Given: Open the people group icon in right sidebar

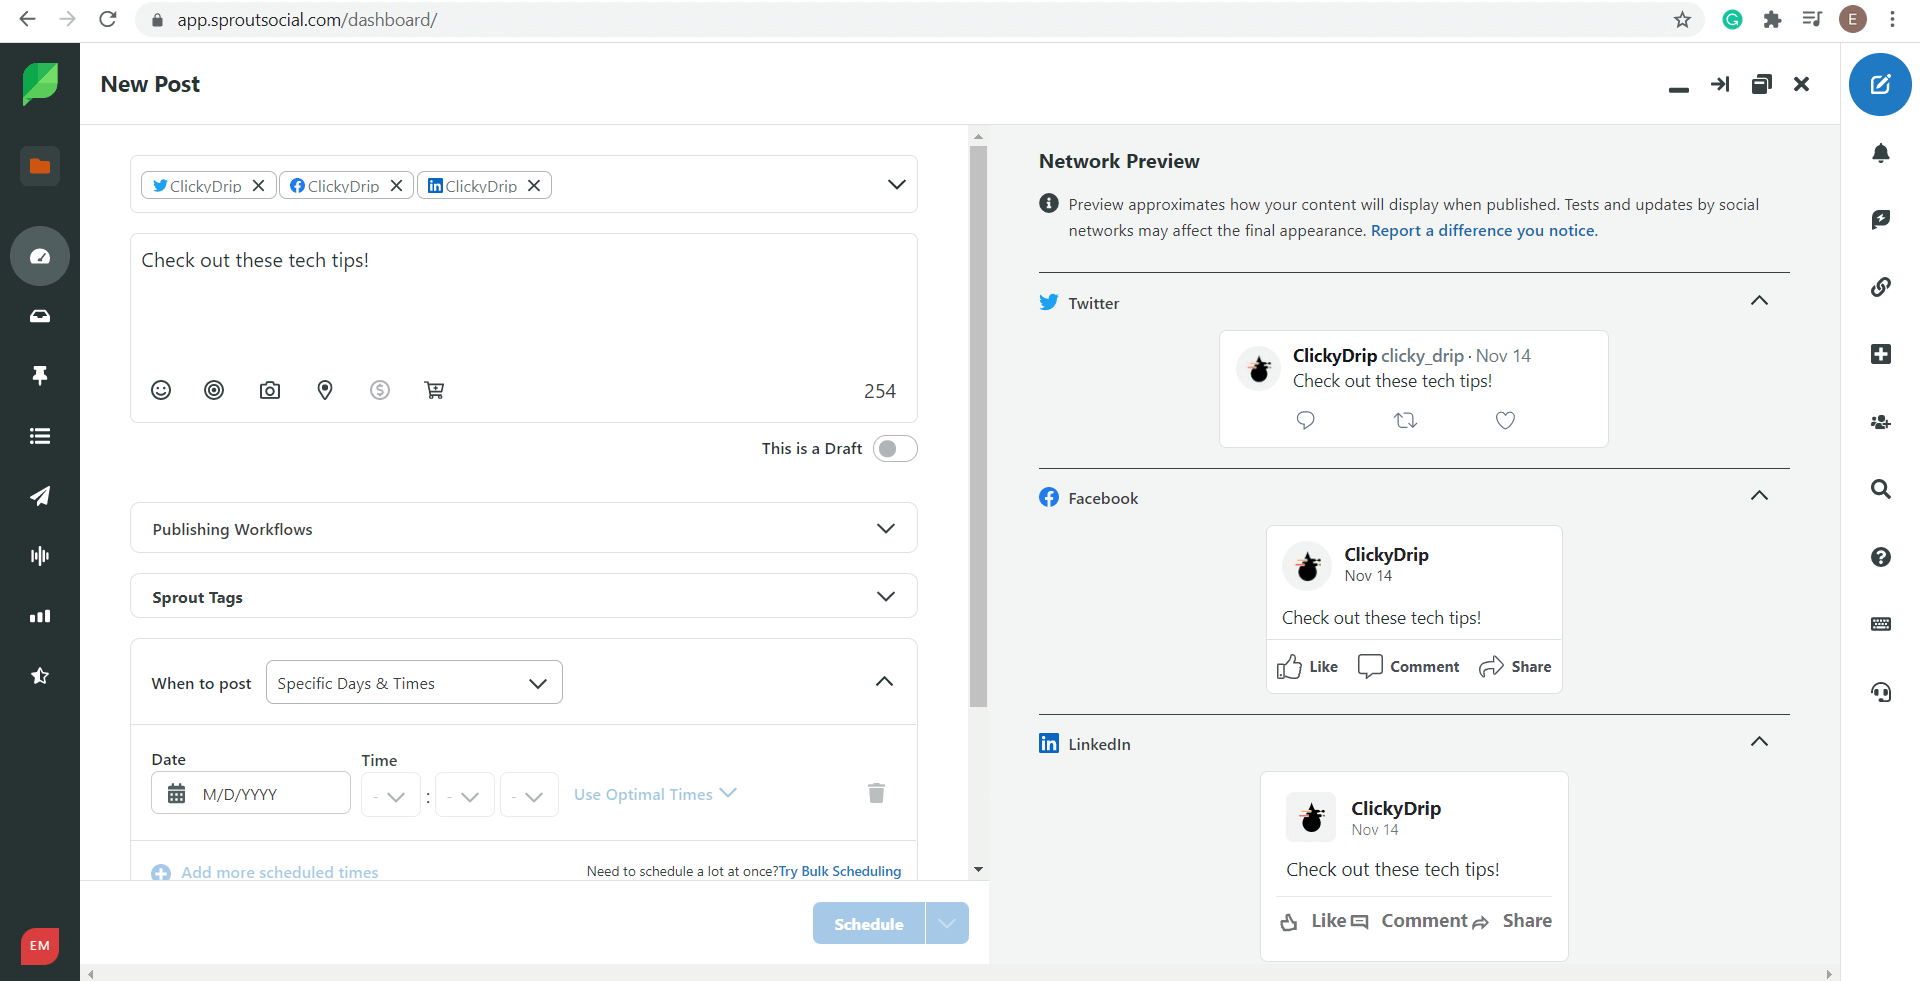Looking at the screenshot, I should pyautogui.click(x=1881, y=422).
